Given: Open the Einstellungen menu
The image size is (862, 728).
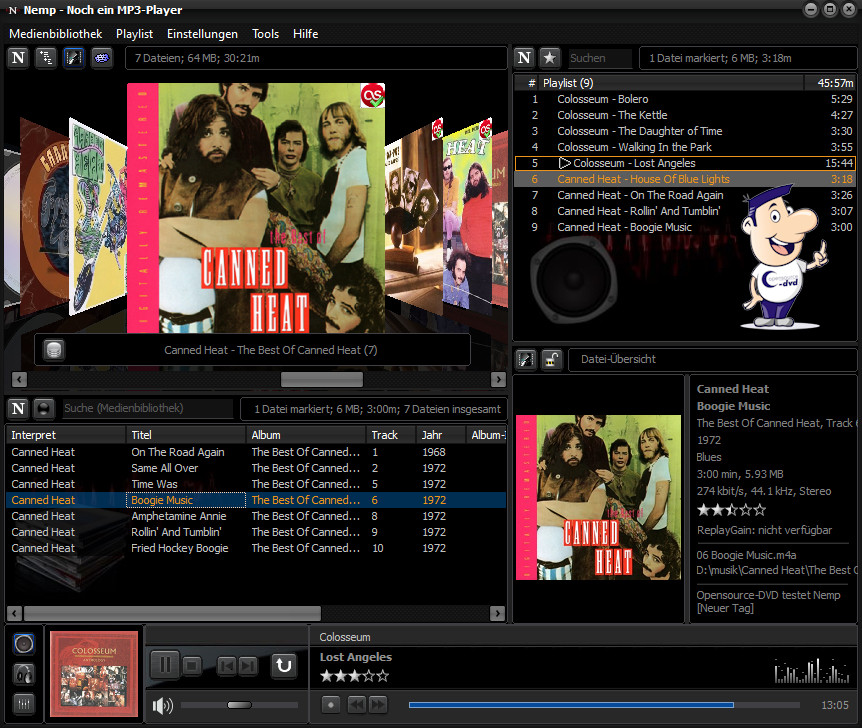Looking at the screenshot, I should (202, 33).
